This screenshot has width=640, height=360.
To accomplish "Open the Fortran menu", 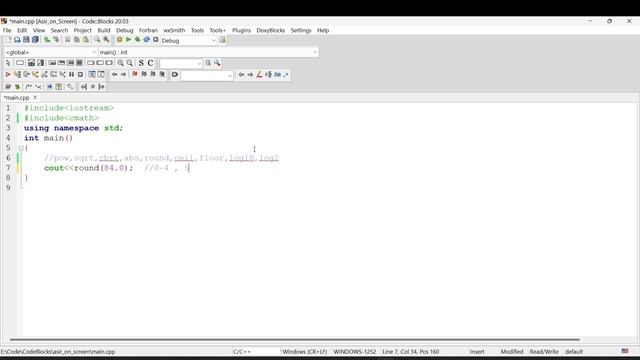I will coord(148,30).
